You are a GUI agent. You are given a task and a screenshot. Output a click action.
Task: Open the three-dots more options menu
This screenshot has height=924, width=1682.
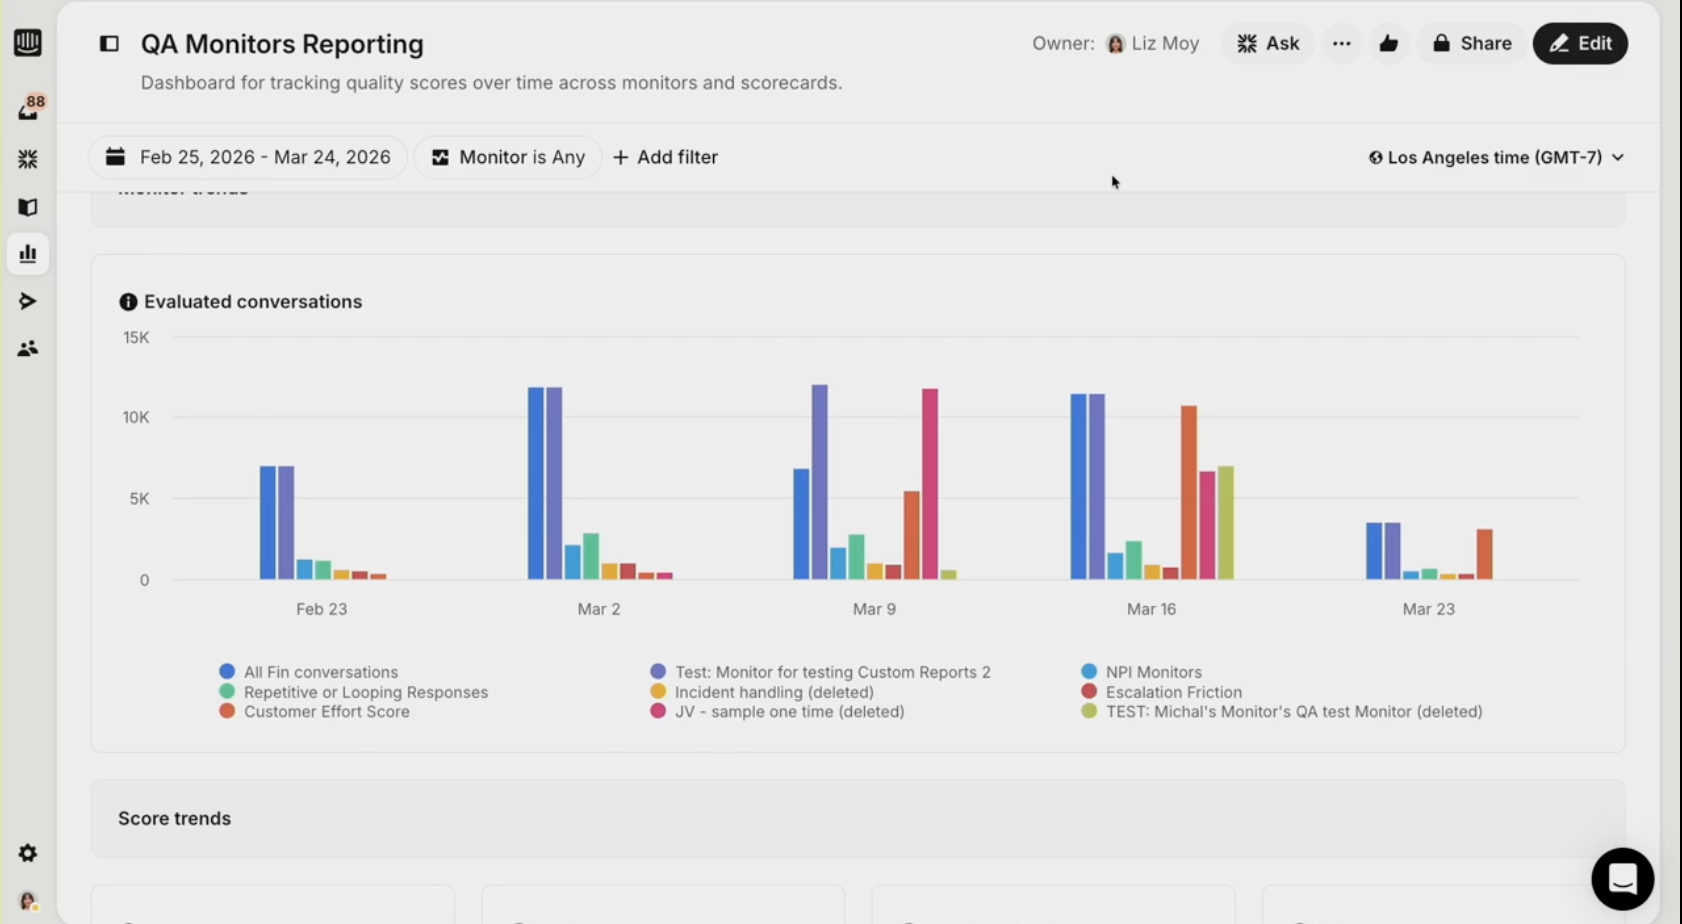1341,43
